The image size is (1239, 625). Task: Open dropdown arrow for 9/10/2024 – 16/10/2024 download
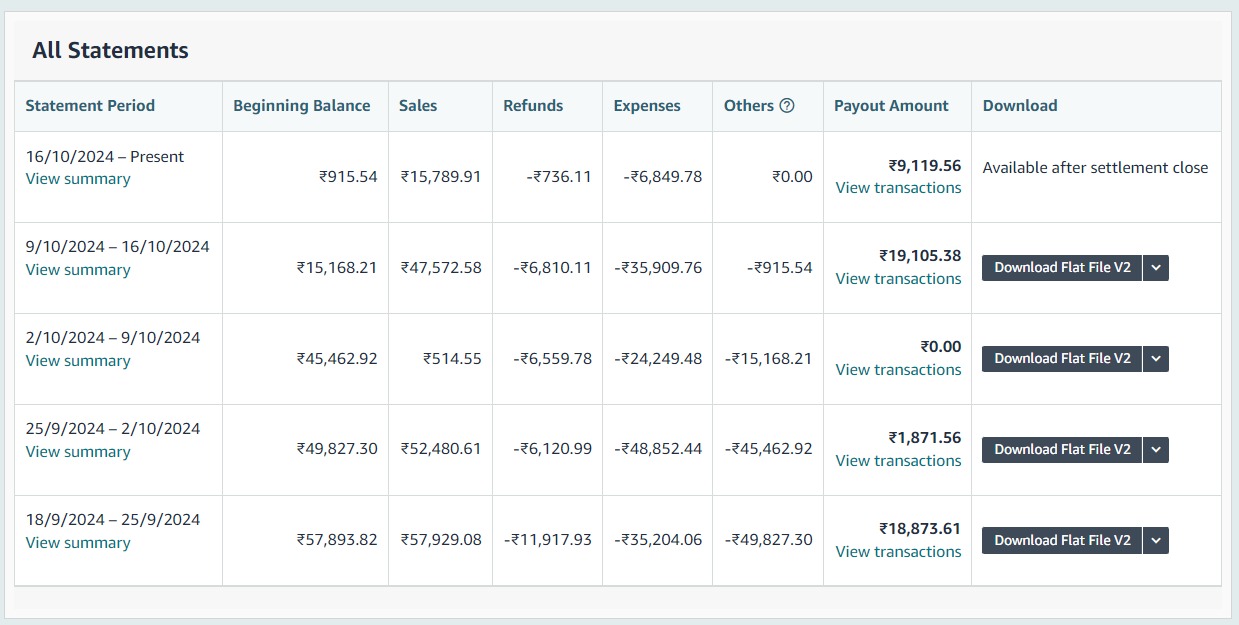coord(1156,267)
